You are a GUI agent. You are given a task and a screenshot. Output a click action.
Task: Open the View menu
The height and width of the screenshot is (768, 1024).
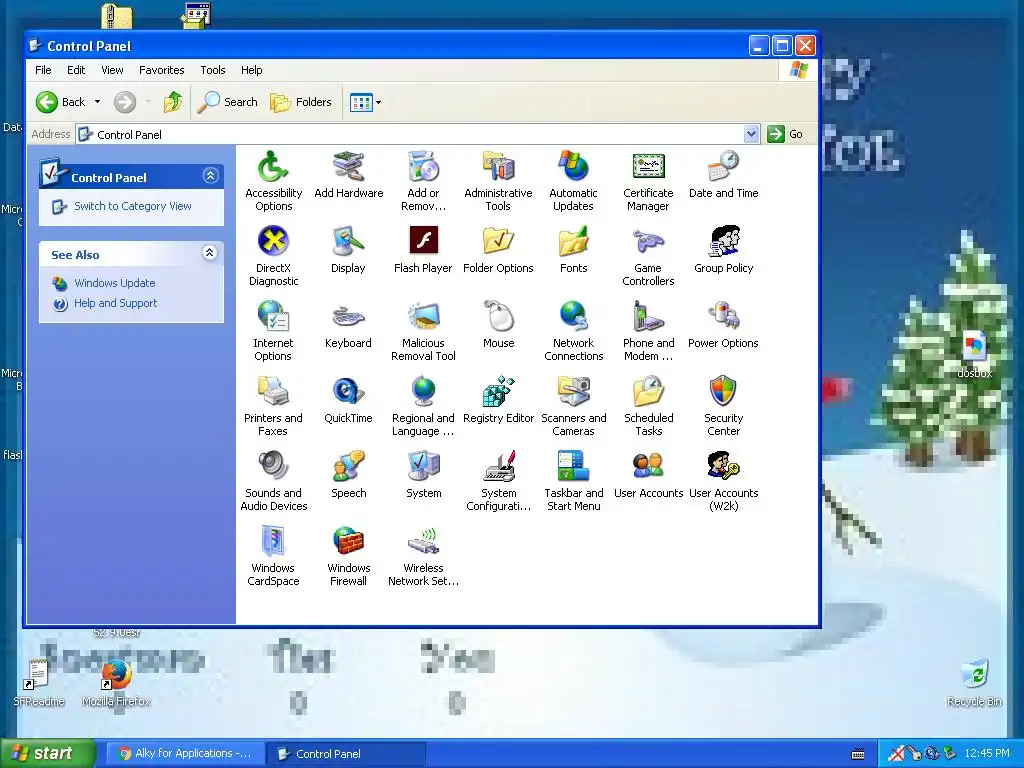(x=112, y=70)
